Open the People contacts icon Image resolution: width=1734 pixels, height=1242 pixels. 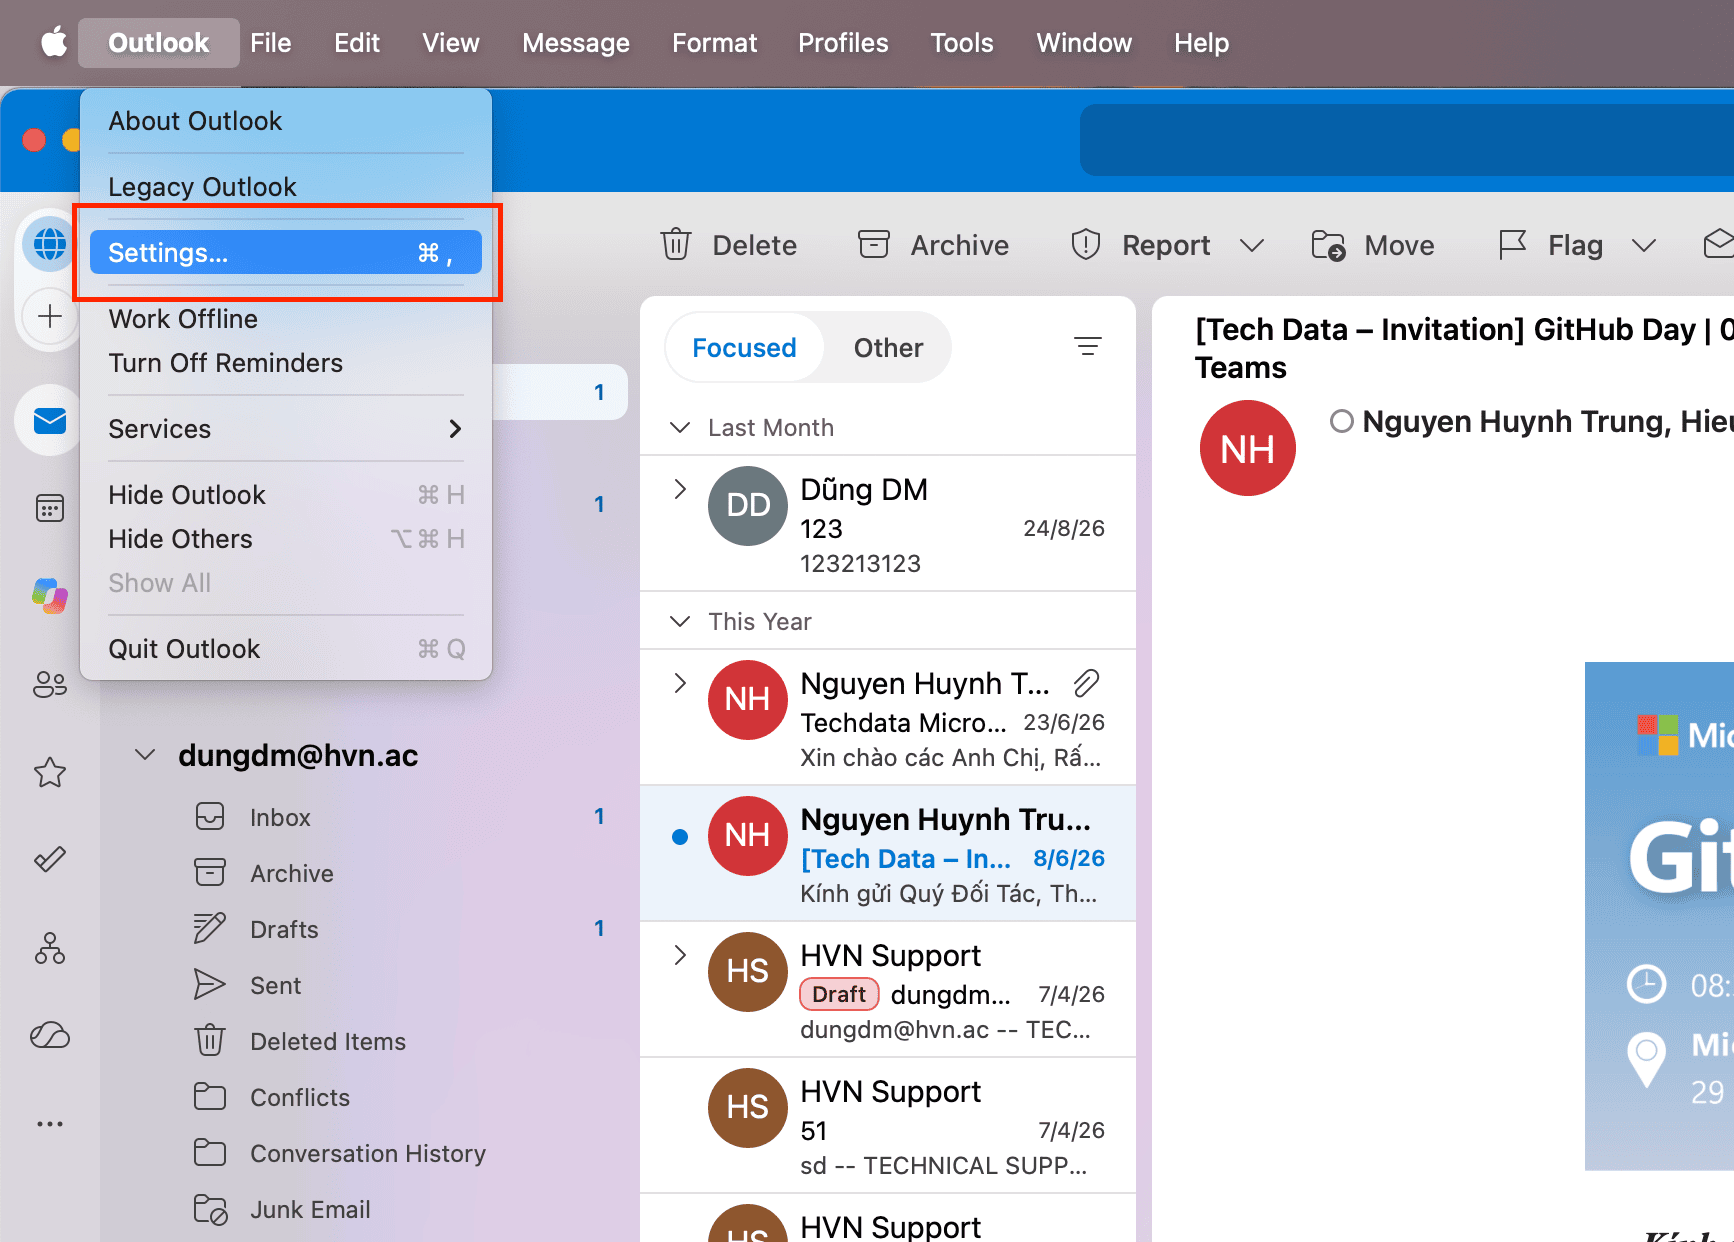[x=50, y=684]
